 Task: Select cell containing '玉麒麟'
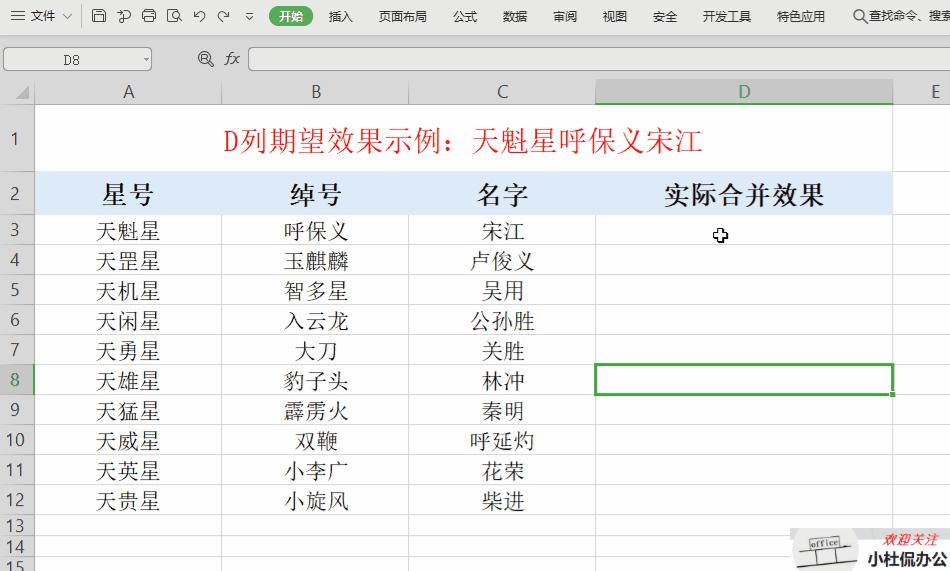click(315, 260)
